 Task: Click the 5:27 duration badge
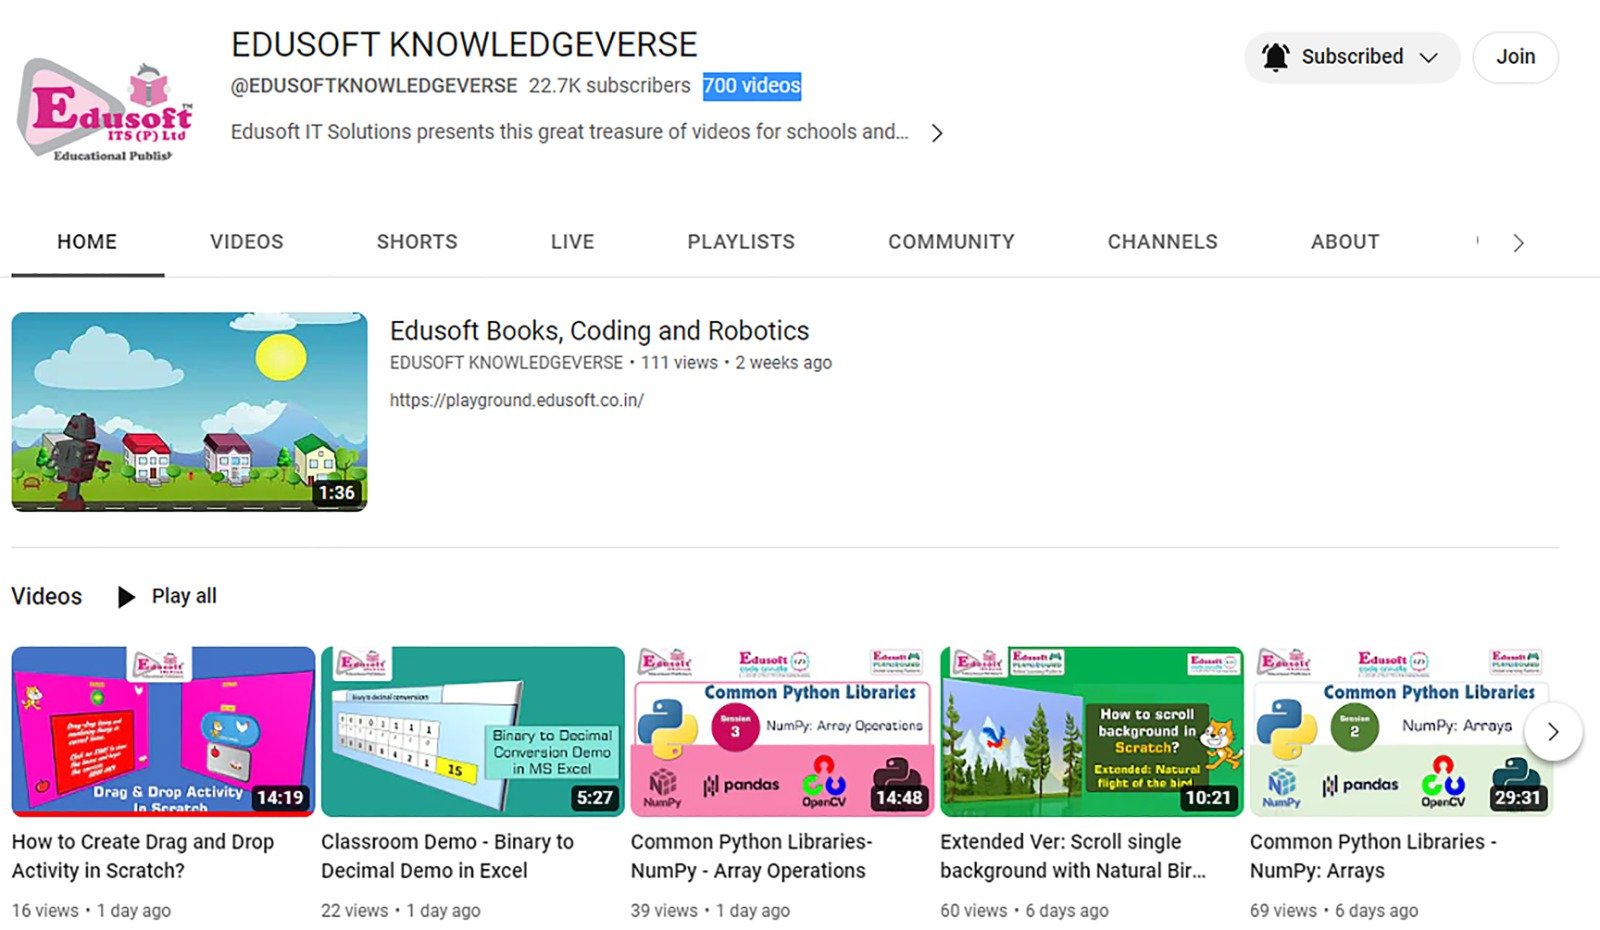(594, 798)
